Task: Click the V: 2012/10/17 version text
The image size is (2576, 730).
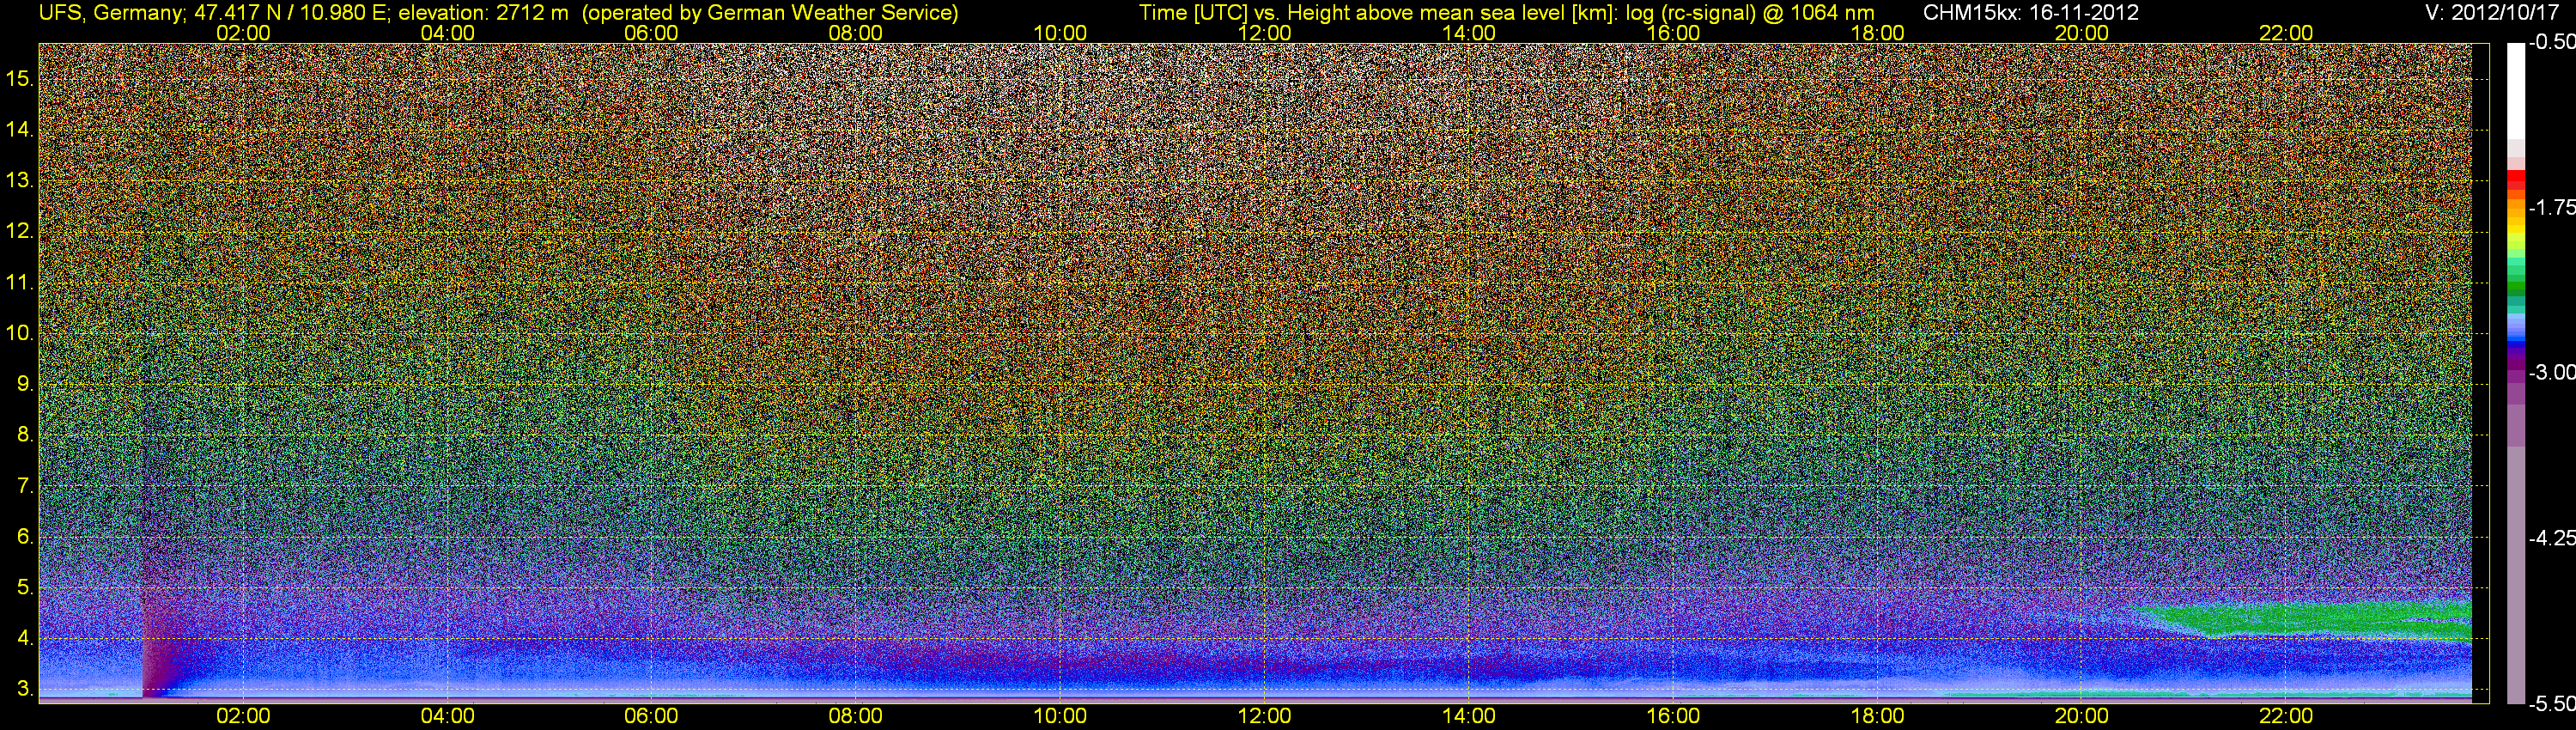Action: coord(2495,12)
